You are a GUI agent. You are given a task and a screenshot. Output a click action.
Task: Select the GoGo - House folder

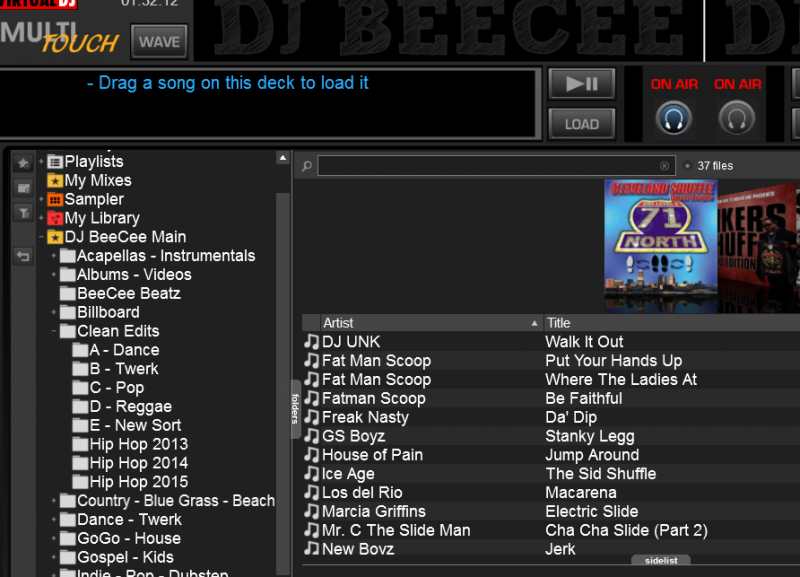click(x=120, y=539)
